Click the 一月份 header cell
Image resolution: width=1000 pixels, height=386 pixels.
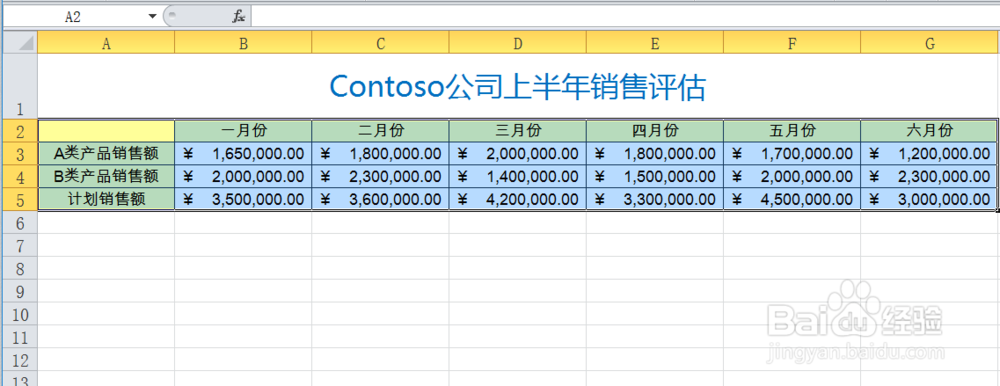tap(243, 131)
